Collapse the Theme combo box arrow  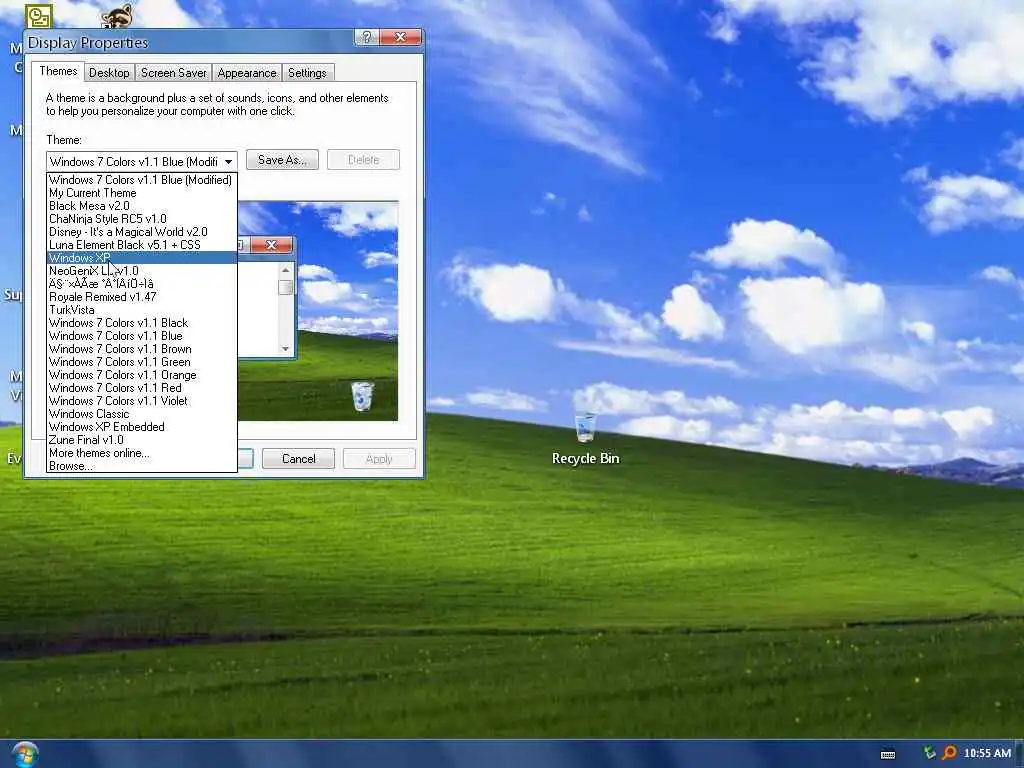(x=229, y=161)
